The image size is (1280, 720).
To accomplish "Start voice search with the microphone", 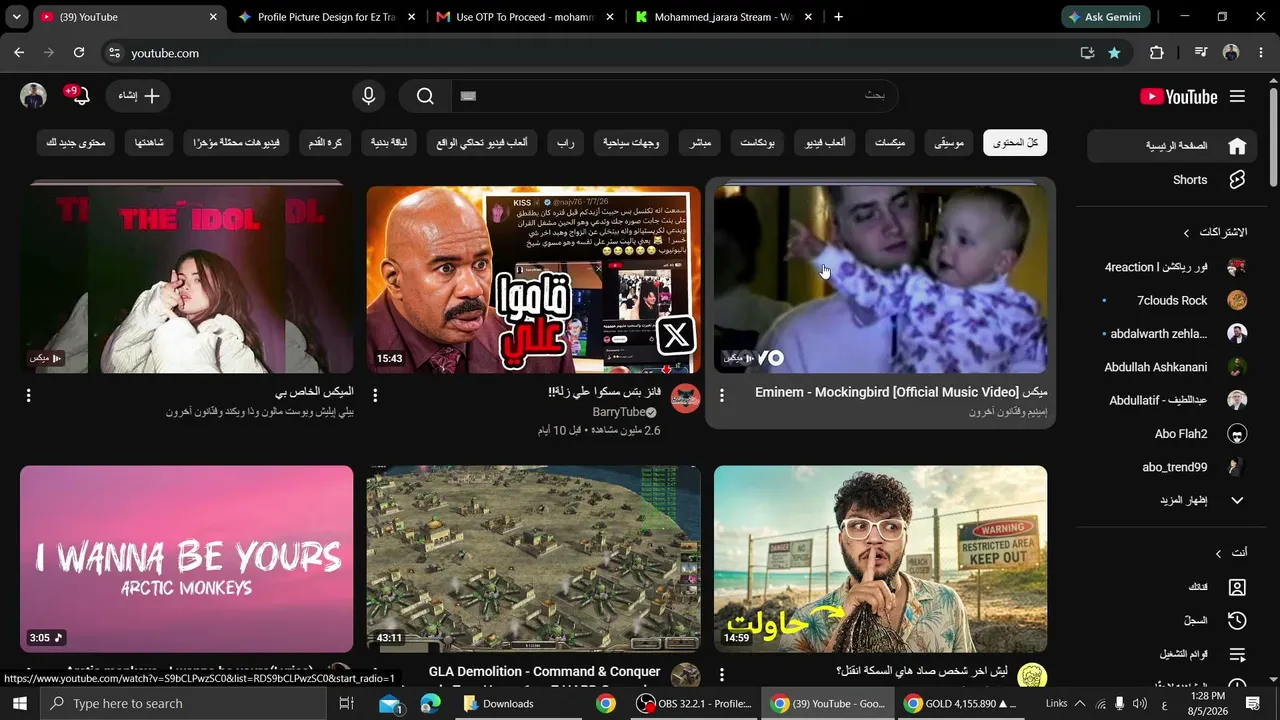I will click(x=369, y=96).
